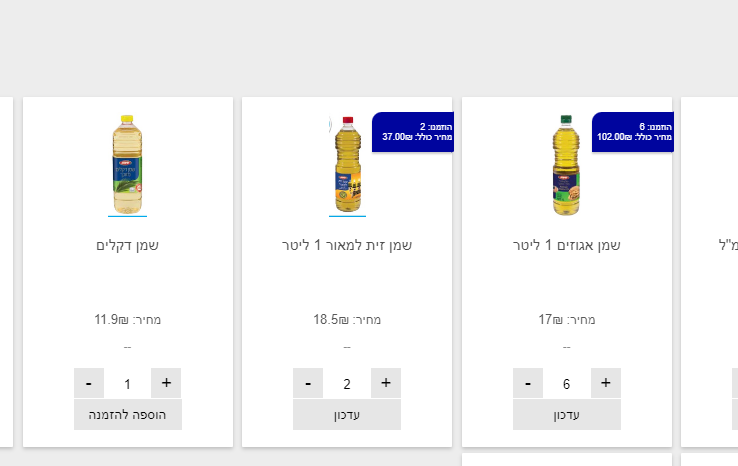Click the שמן זית למאור 1 ליטר title
This screenshot has width=738, height=466.
coord(347,245)
